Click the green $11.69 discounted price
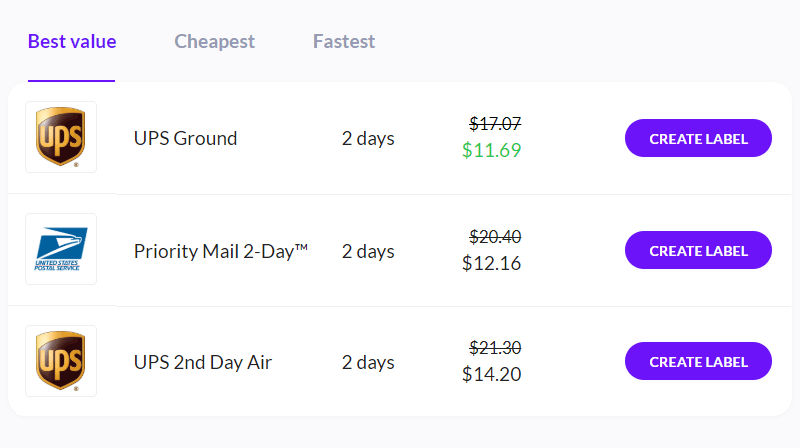Screen dimensions: 800x448 [x=491, y=150]
